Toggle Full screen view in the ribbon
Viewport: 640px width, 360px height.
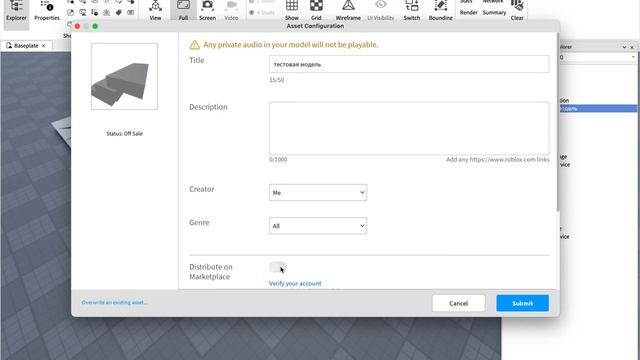point(183,11)
